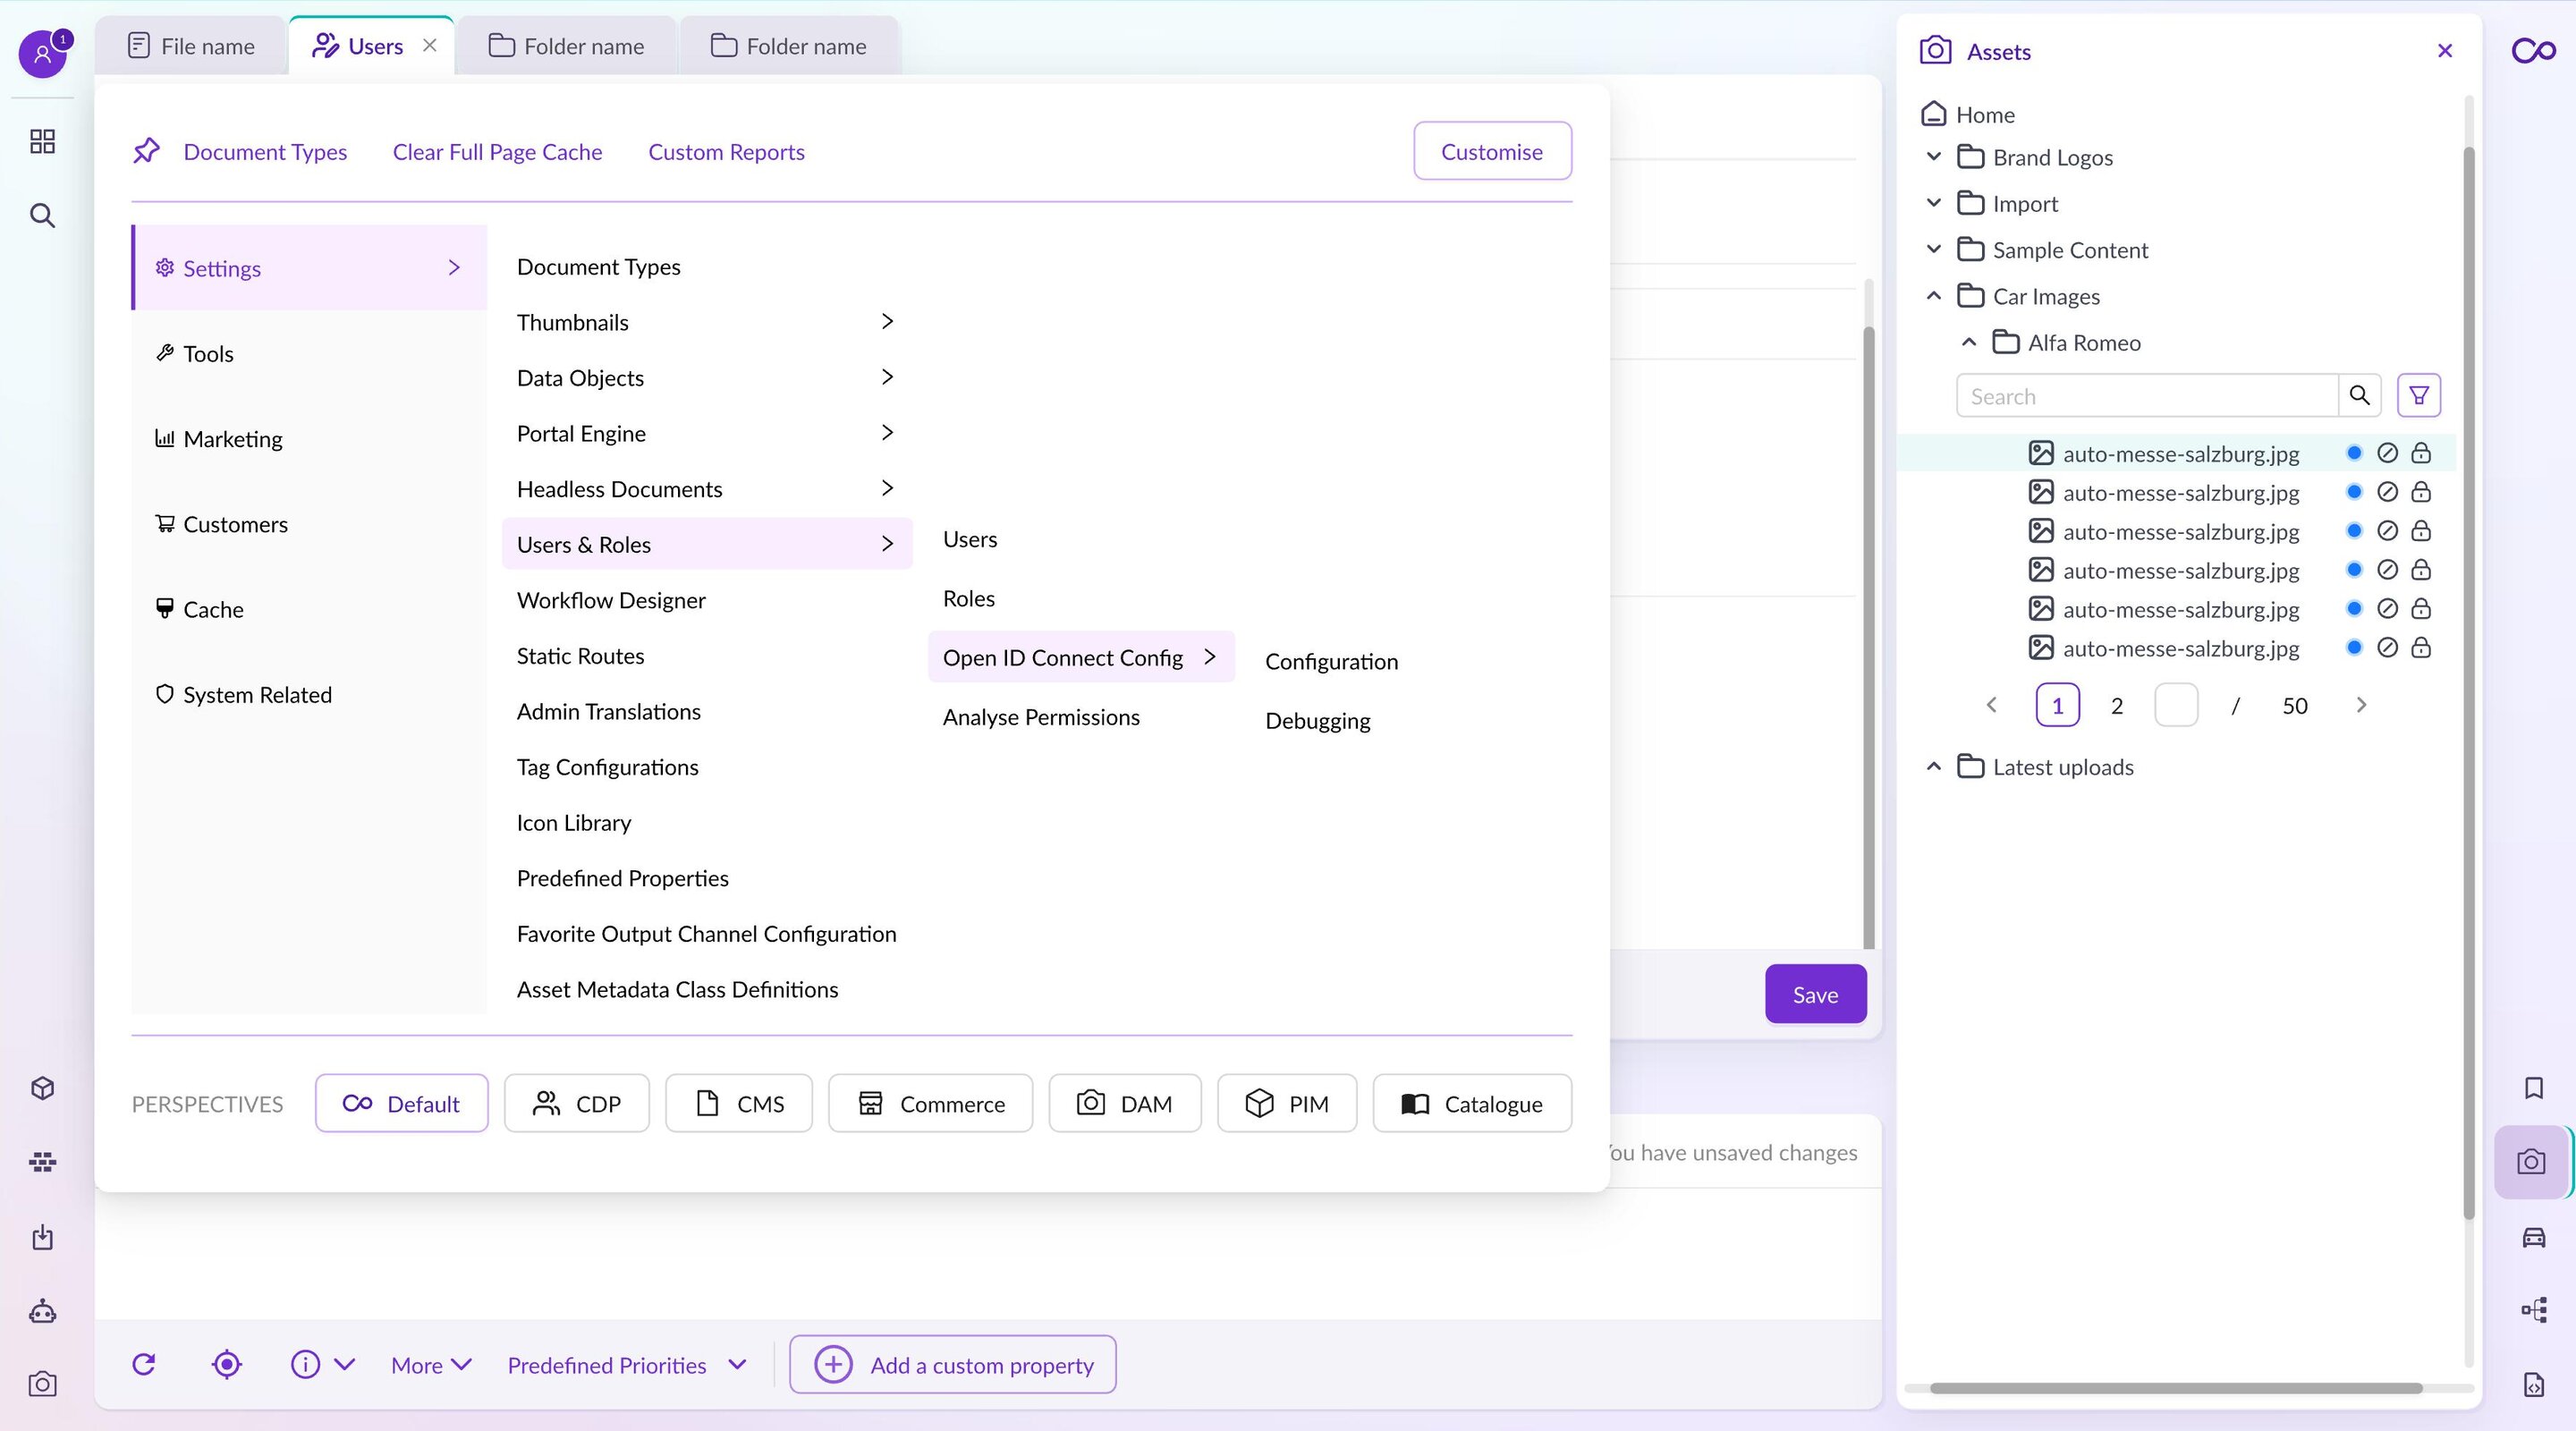Image resolution: width=2576 pixels, height=1431 pixels.
Task: Select Tools in the left menu
Action: (x=308, y=353)
